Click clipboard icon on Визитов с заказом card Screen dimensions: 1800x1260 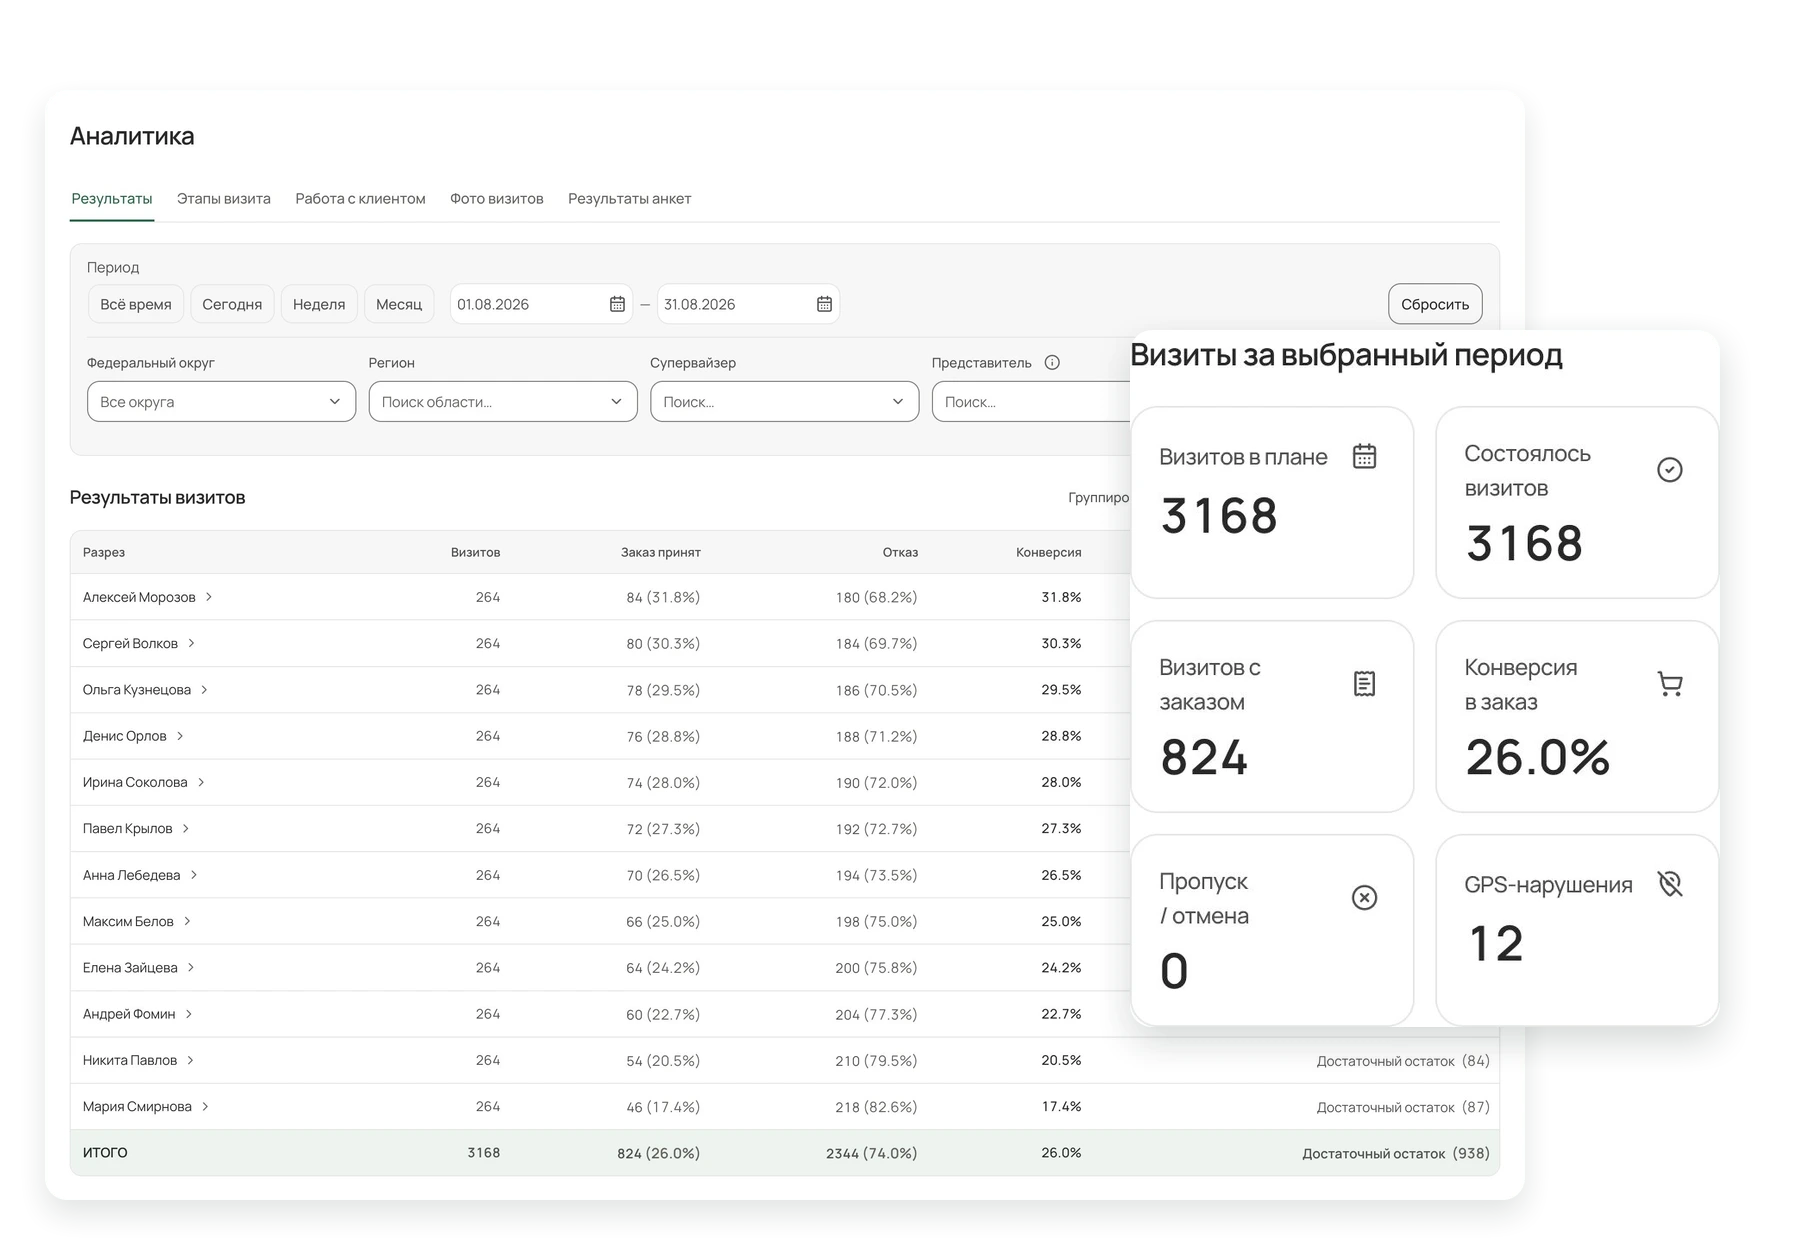1364,684
